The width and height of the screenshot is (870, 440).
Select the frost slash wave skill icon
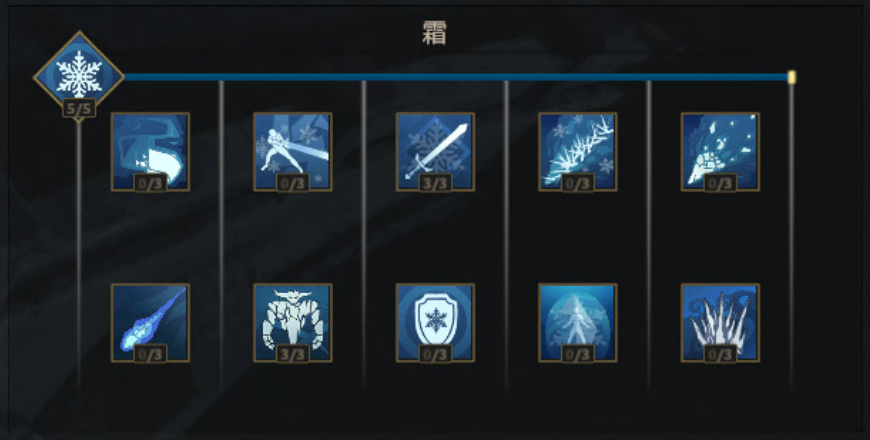[150, 152]
